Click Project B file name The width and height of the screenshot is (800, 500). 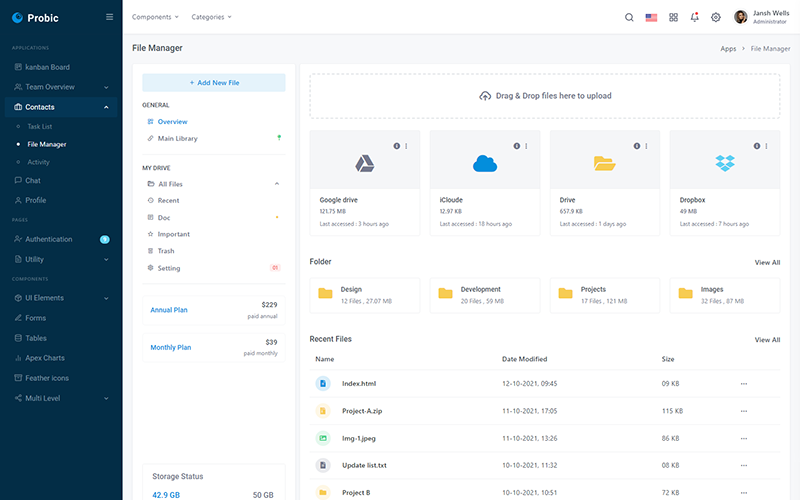[356, 492]
